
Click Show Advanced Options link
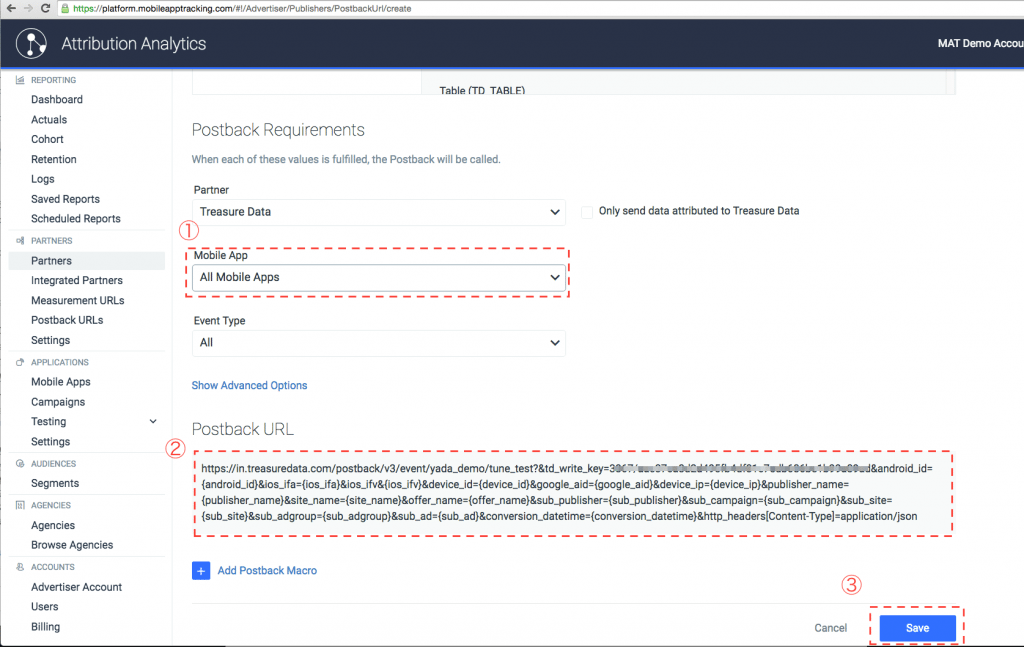point(249,385)
